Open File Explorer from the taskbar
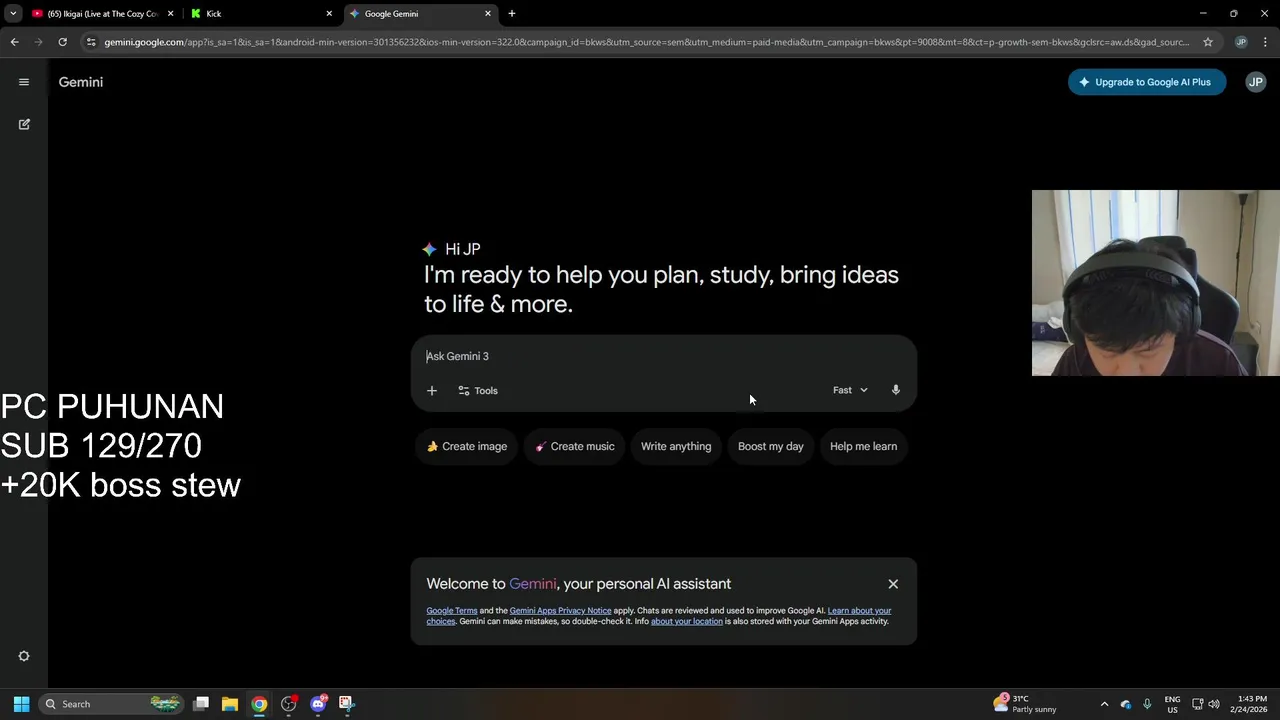1280x720 pixels. (x=230, y=704)
